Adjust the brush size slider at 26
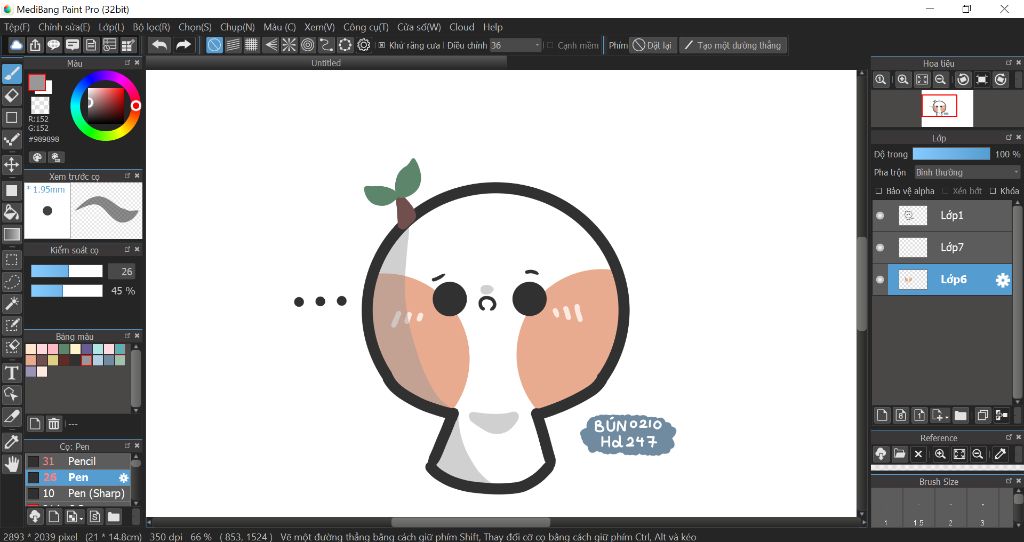The width and height of the screenshot is (1024, 542). tap(67, 271)
